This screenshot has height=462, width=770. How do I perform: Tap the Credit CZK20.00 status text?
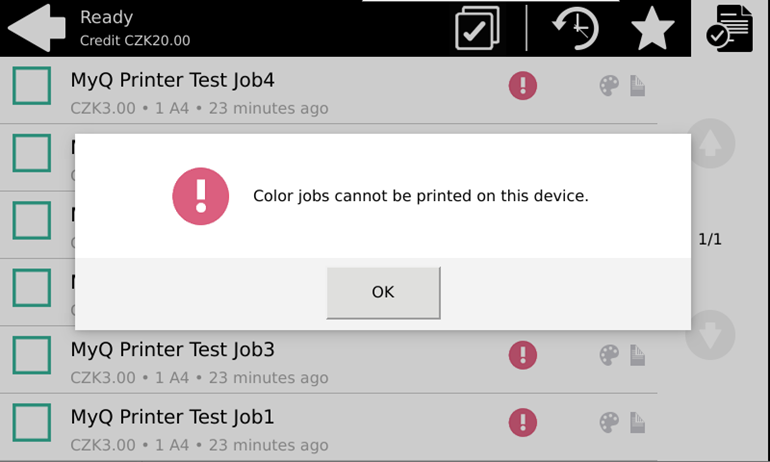(x=135, y=41)
